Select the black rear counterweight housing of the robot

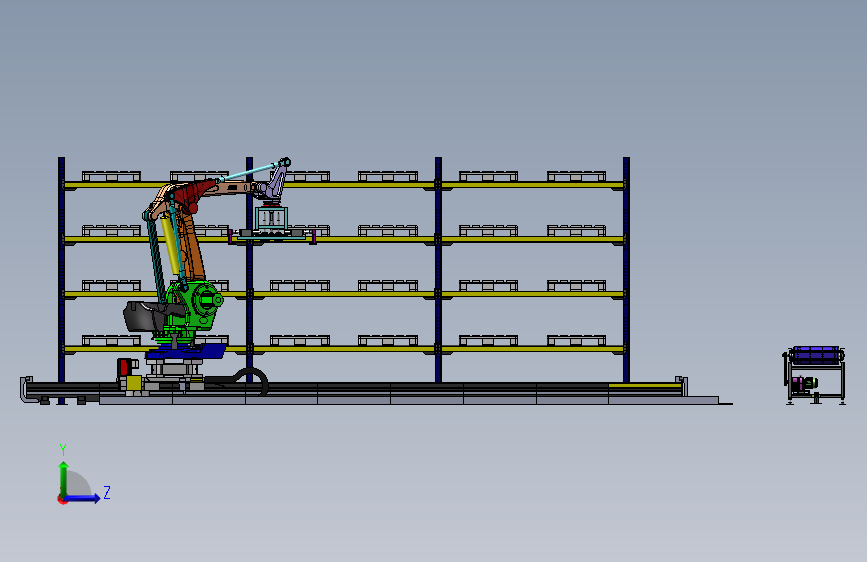(x=145, y=316)
